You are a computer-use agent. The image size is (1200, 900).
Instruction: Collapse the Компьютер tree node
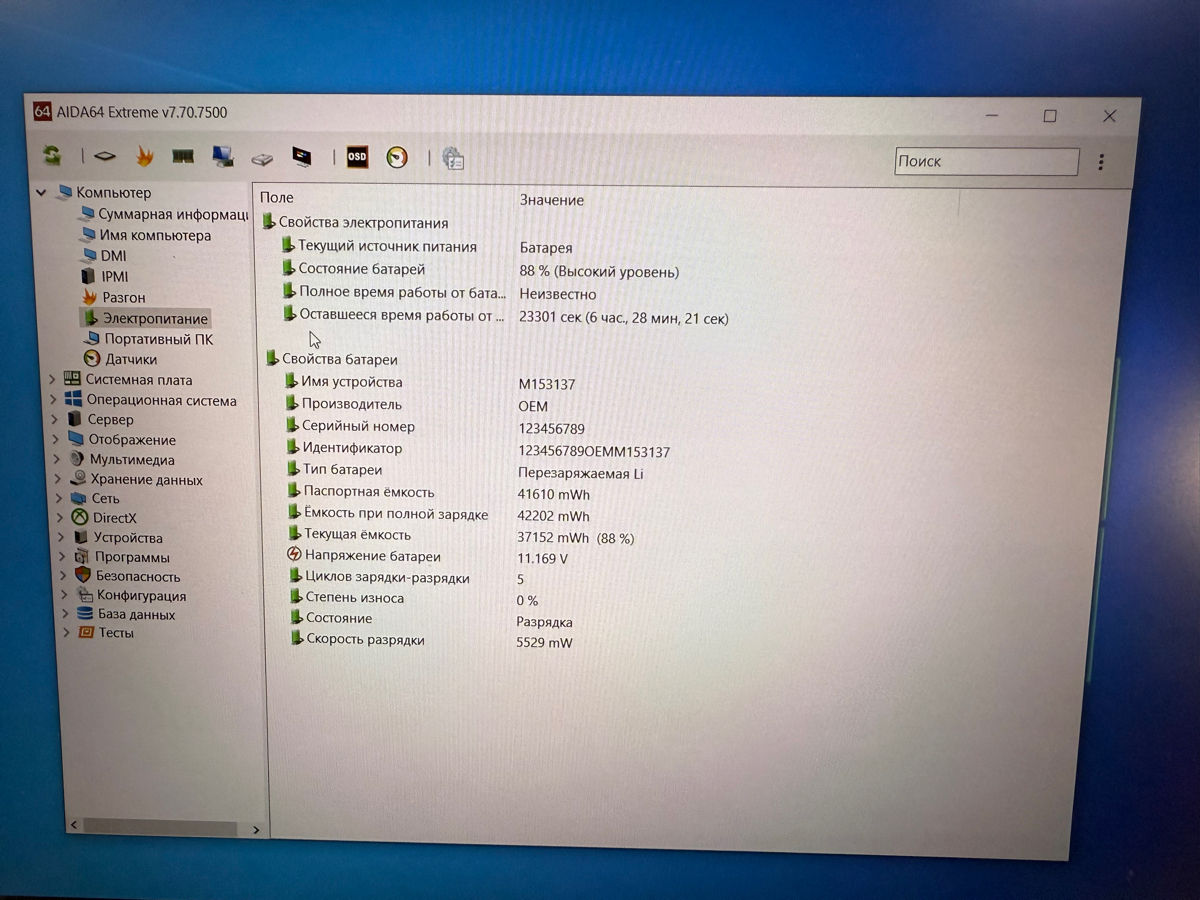42,192
